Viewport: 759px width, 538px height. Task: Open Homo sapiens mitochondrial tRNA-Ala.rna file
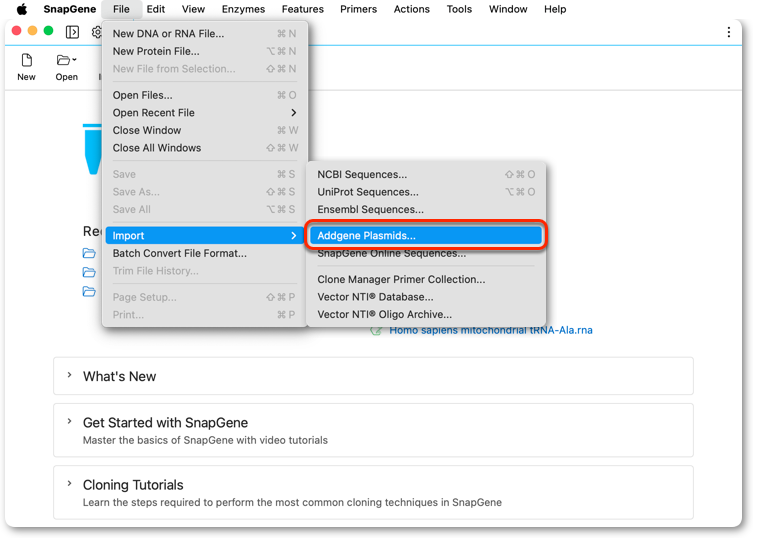pyautogui.click(x=490, y=330)
